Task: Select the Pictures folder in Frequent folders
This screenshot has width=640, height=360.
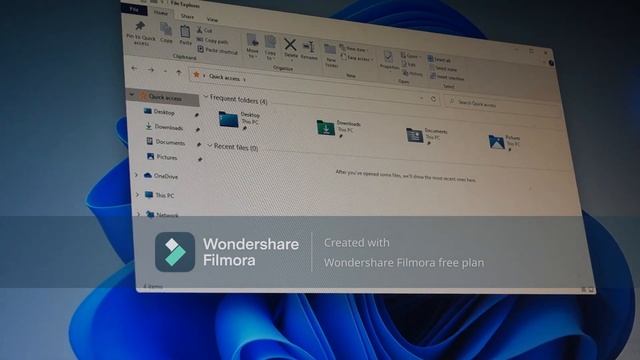Action: 504,142
